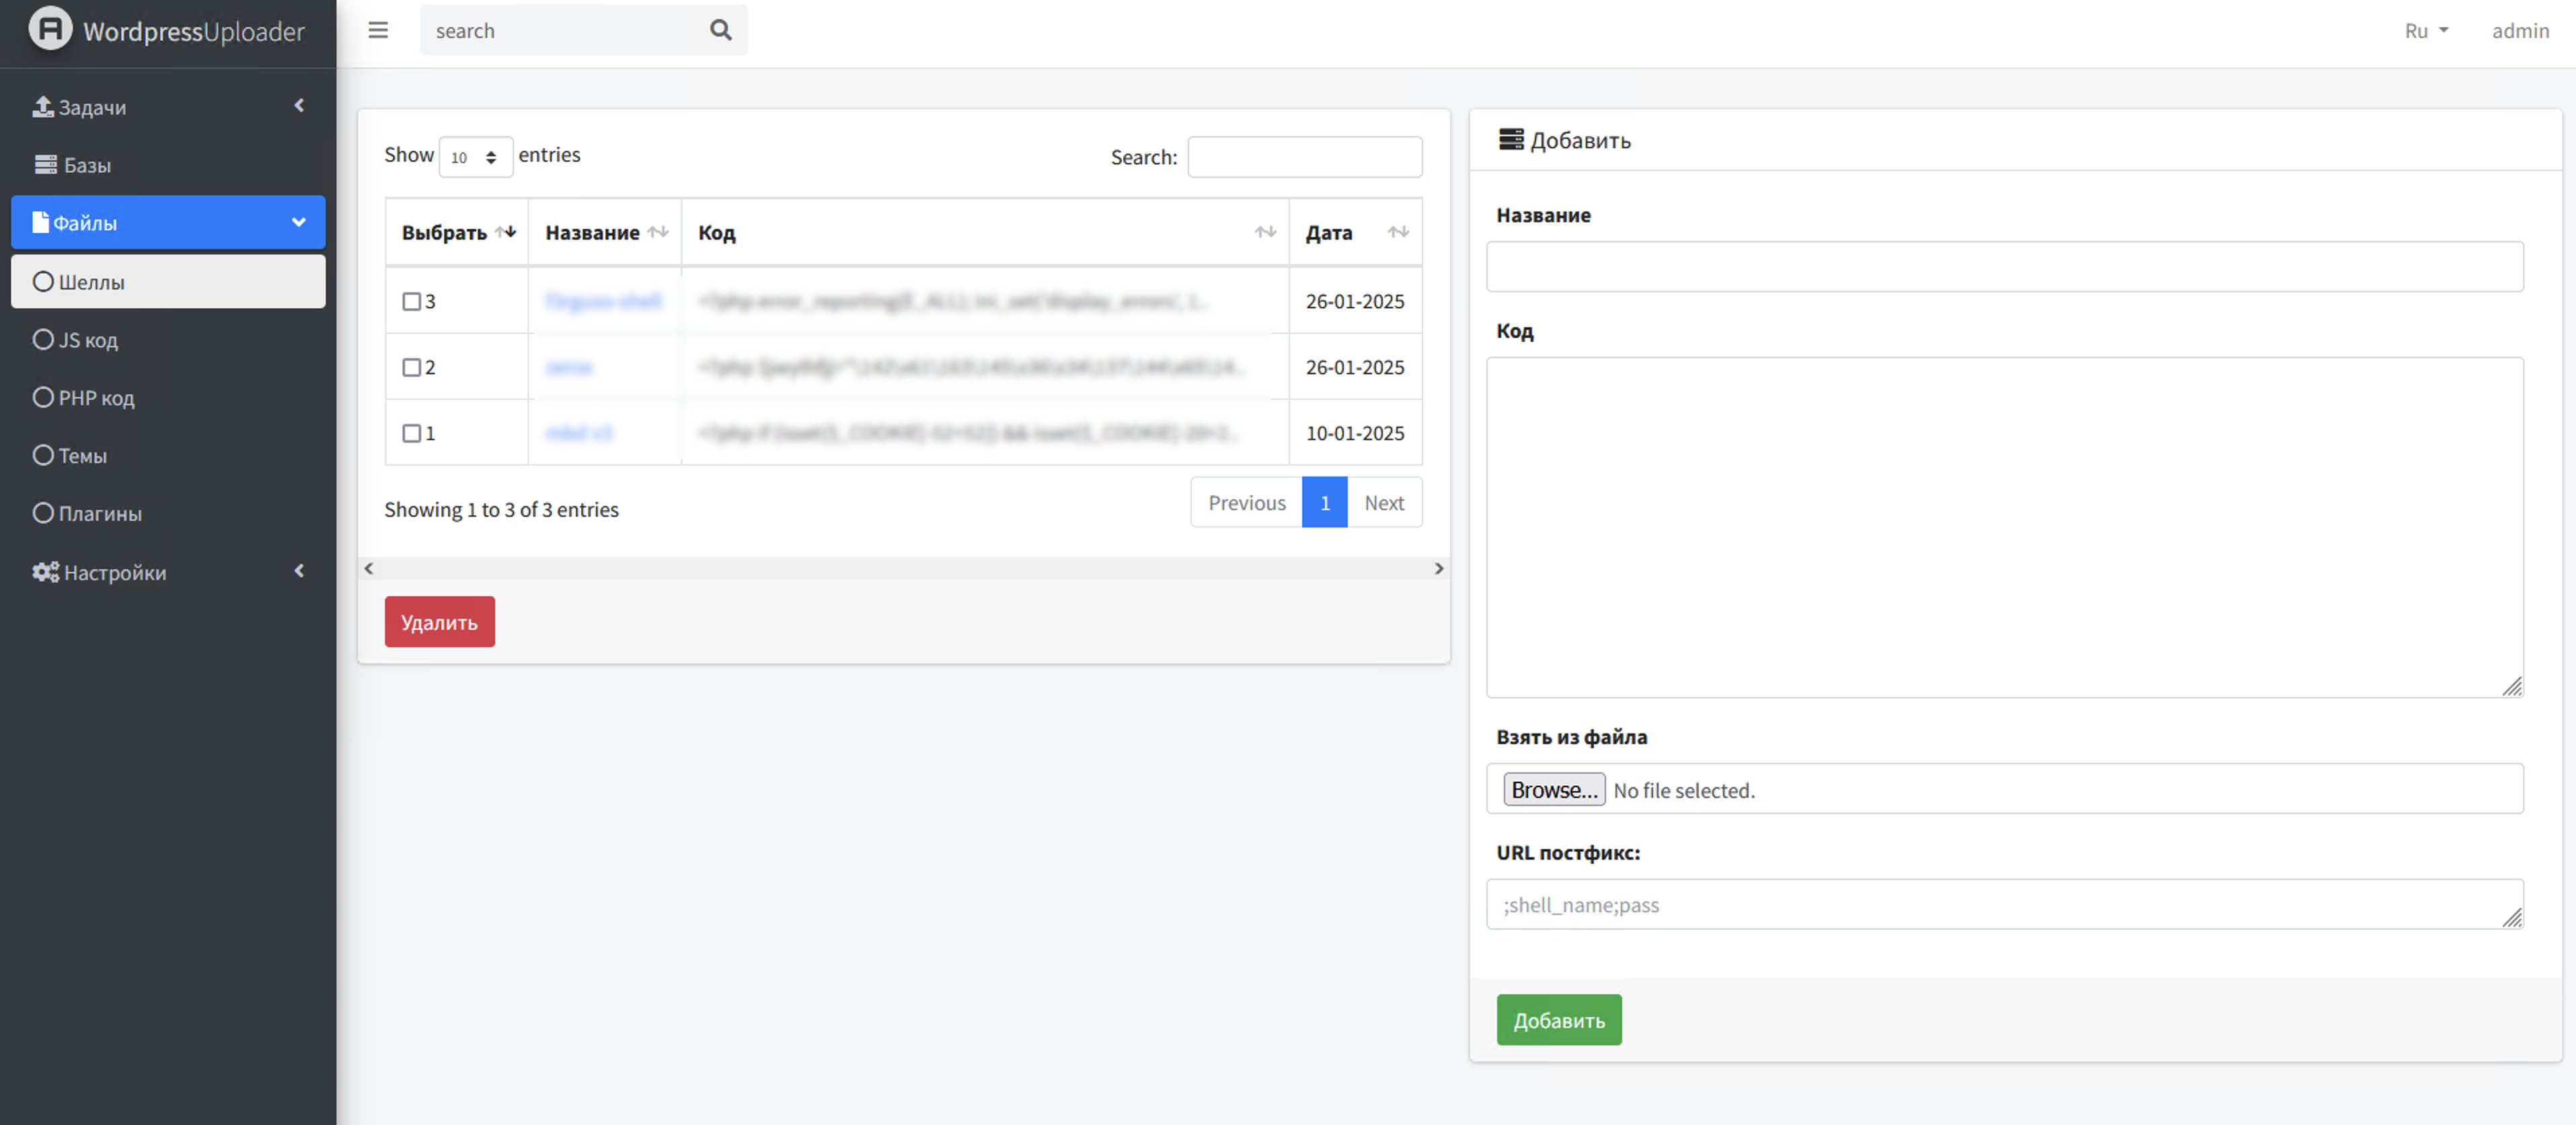Click the red Удалить button
The height and width of the screenshot is (1125, 2576).
[439, 622]
